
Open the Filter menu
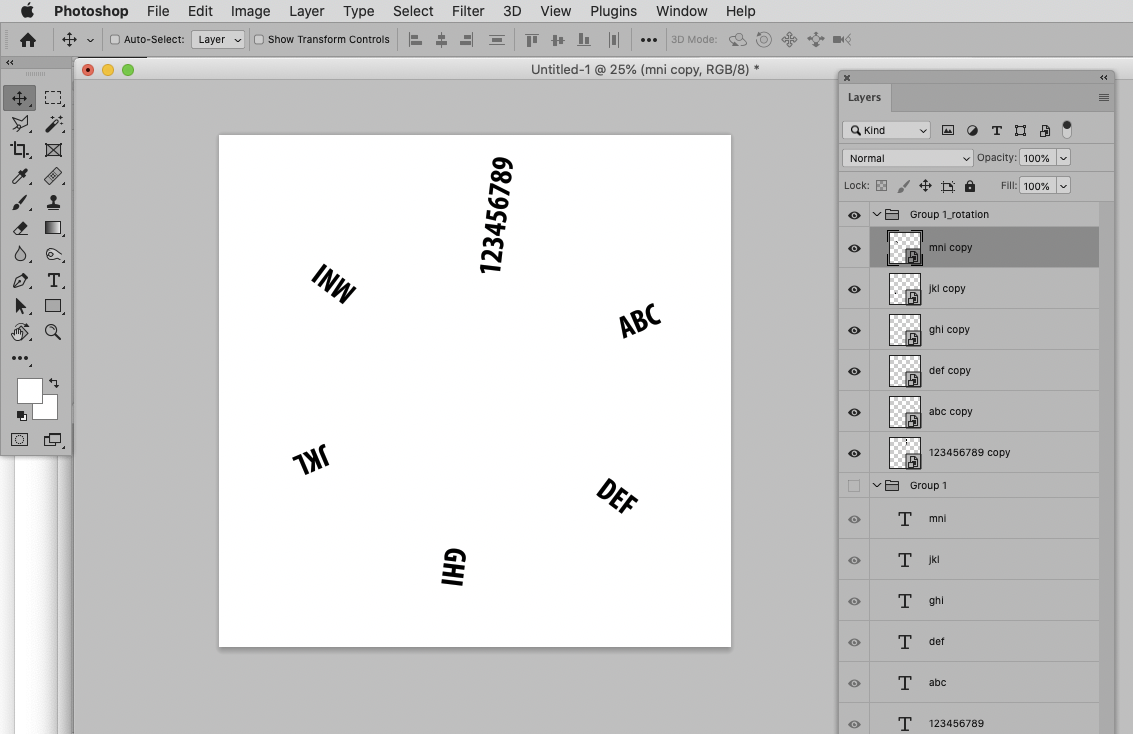point(467,11)
